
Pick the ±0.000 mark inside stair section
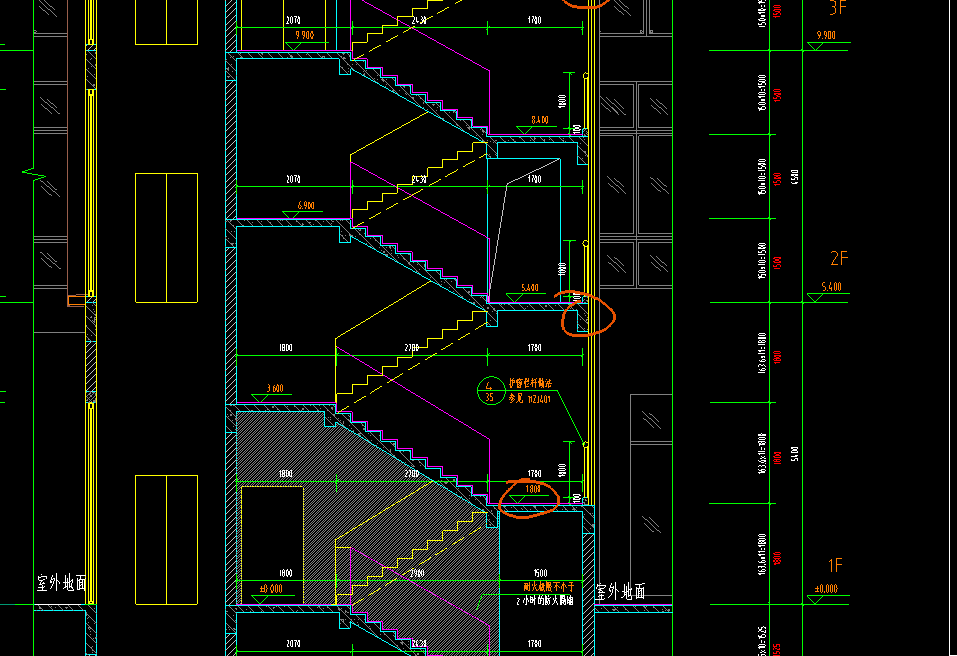tap(271, 589)
